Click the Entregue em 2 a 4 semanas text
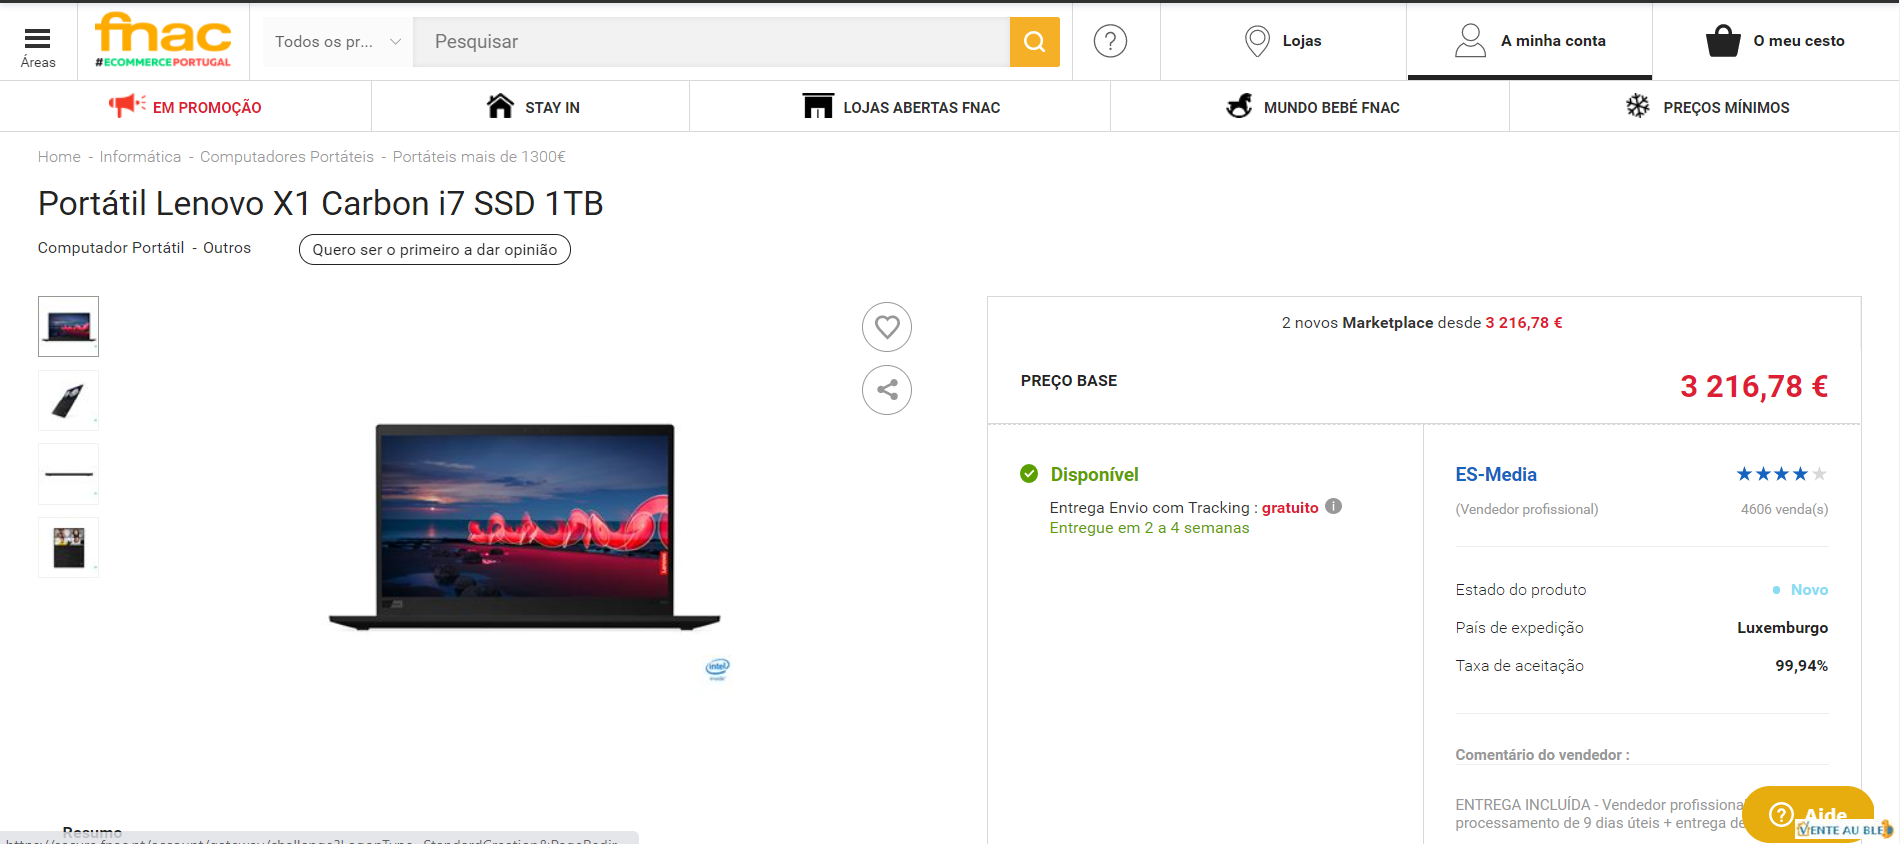1900x844 pixels. tap(1149, 528)
